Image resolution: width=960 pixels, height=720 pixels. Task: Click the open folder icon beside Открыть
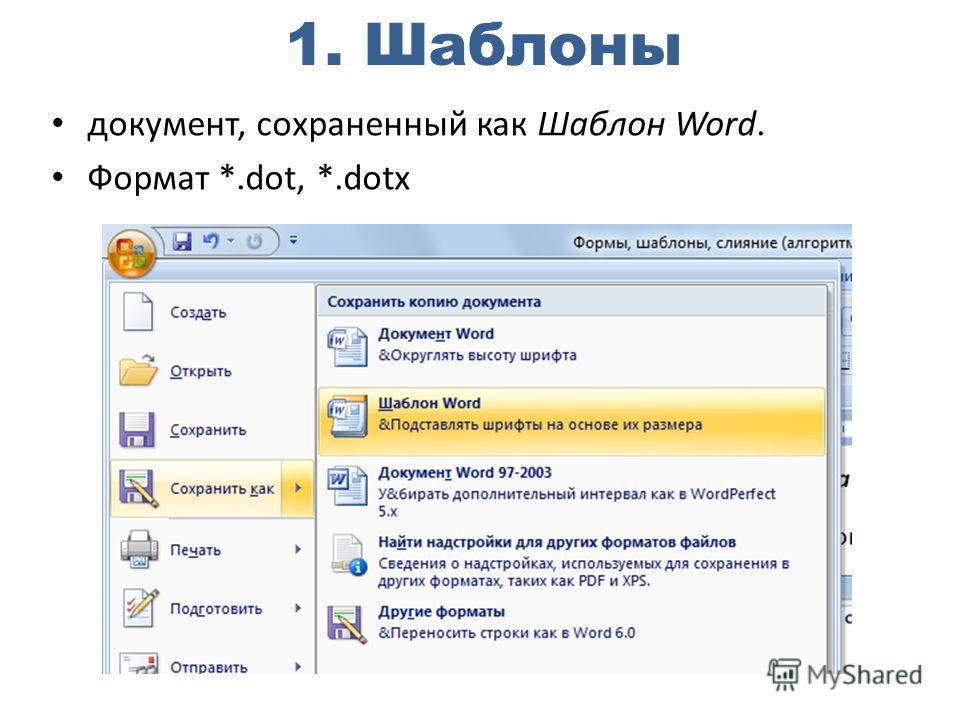138,370
